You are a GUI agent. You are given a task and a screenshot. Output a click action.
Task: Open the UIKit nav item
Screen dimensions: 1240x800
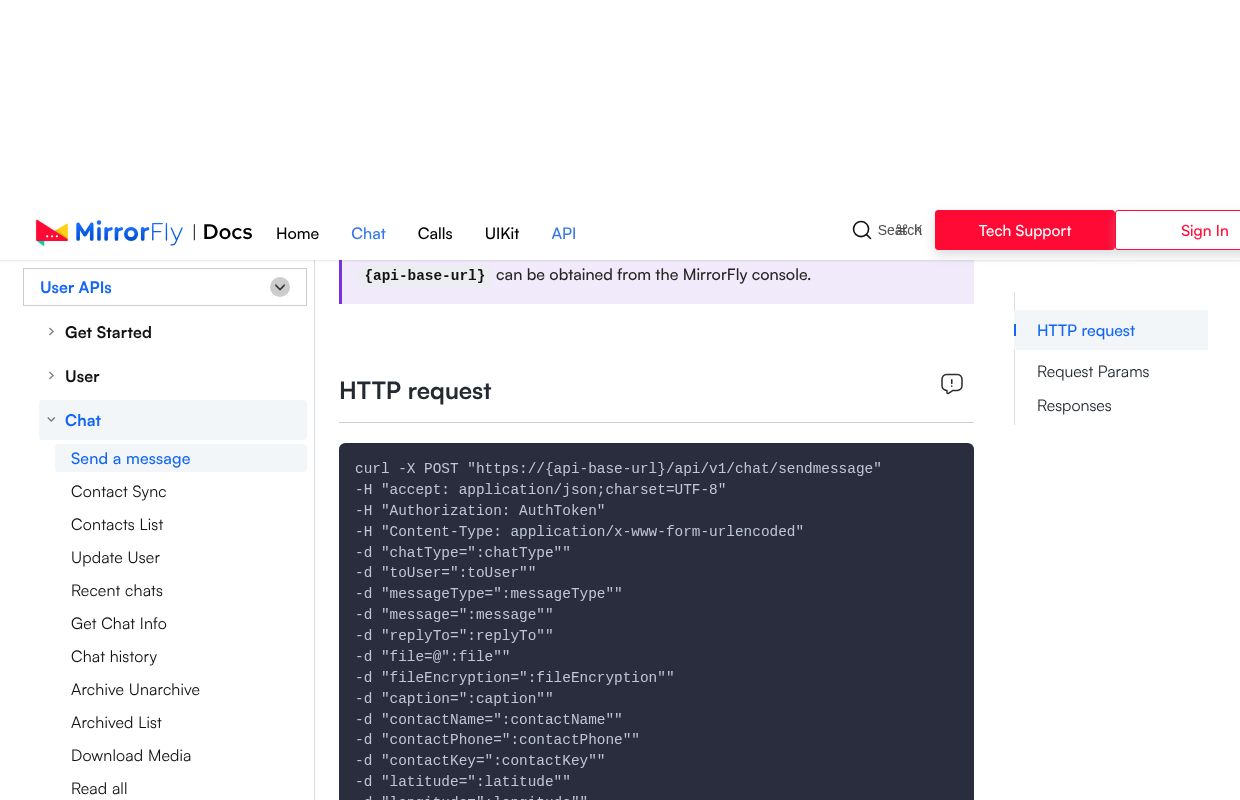click(502, 233)
